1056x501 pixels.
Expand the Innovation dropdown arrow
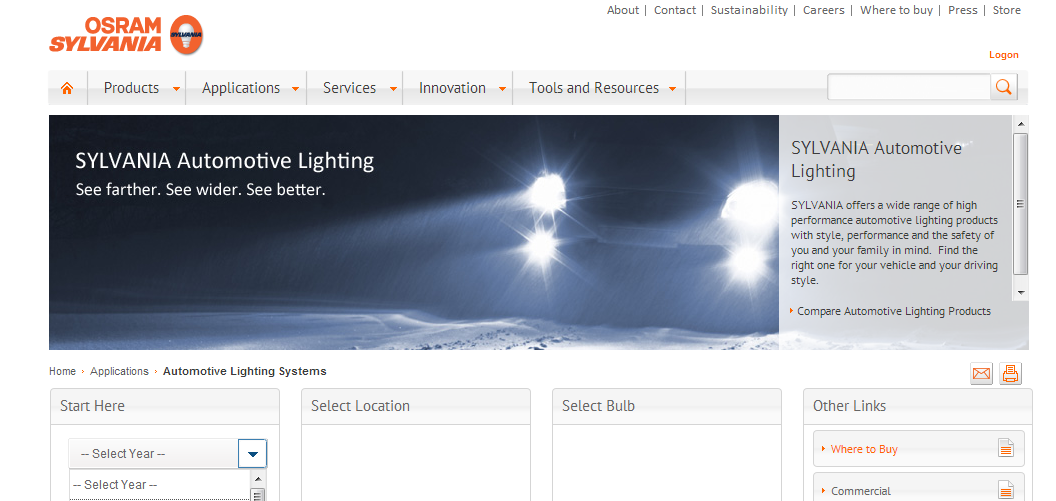pyautogui.click(x=502, y=89)
